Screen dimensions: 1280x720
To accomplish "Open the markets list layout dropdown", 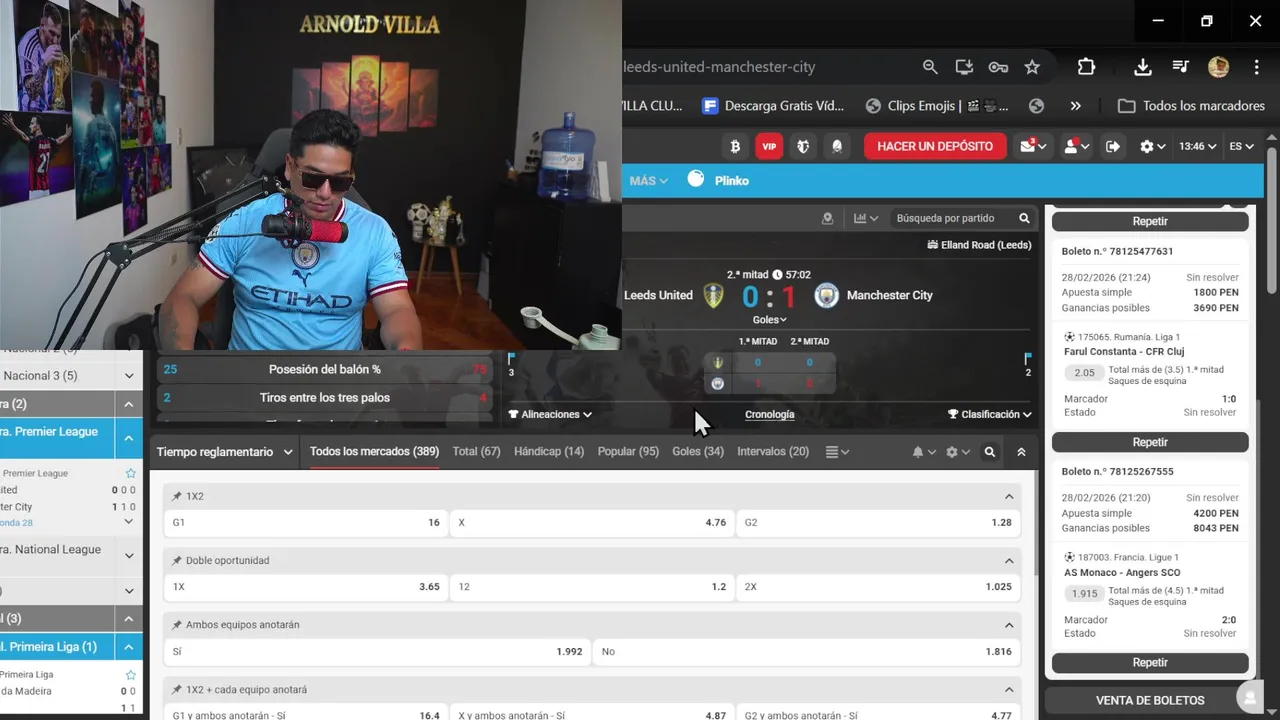I will coord(837,452).
